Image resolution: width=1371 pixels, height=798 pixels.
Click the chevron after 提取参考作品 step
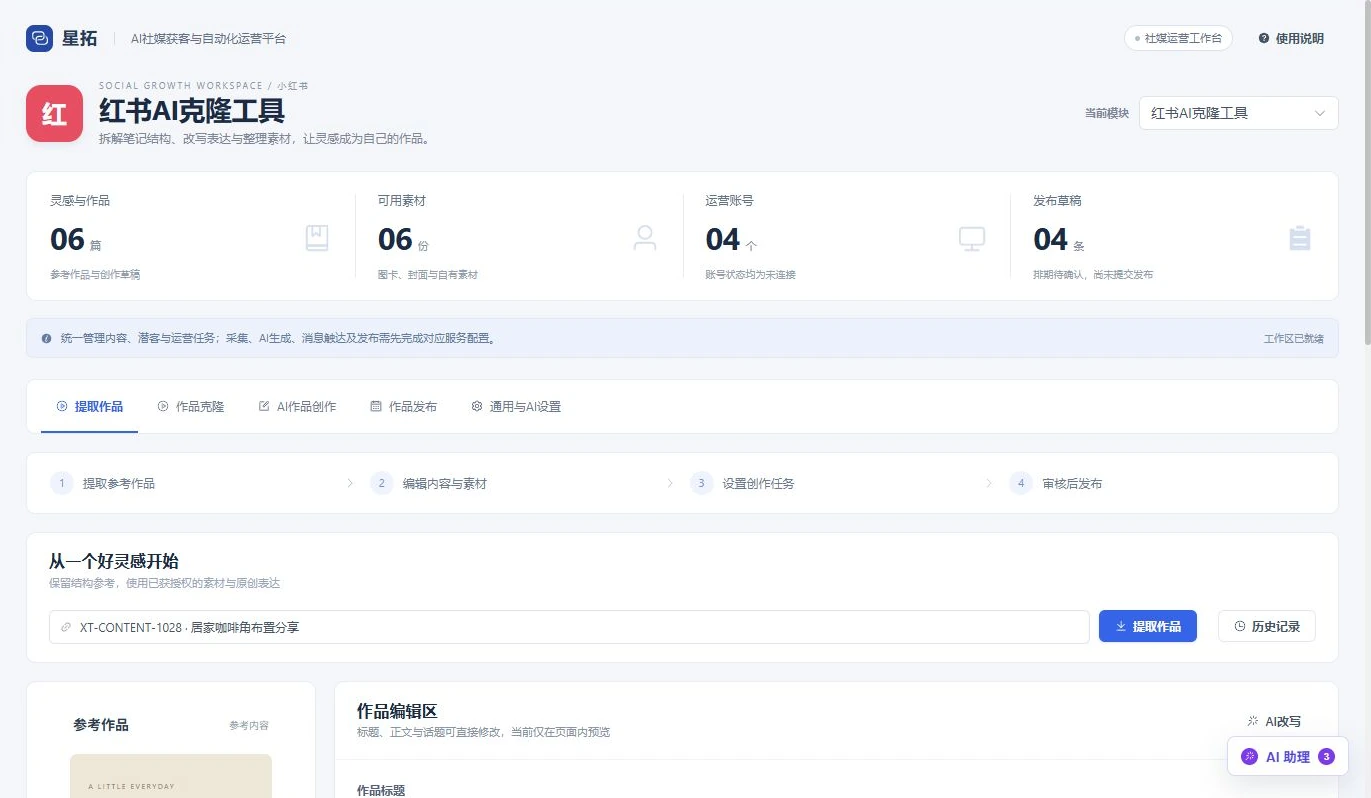350,483
